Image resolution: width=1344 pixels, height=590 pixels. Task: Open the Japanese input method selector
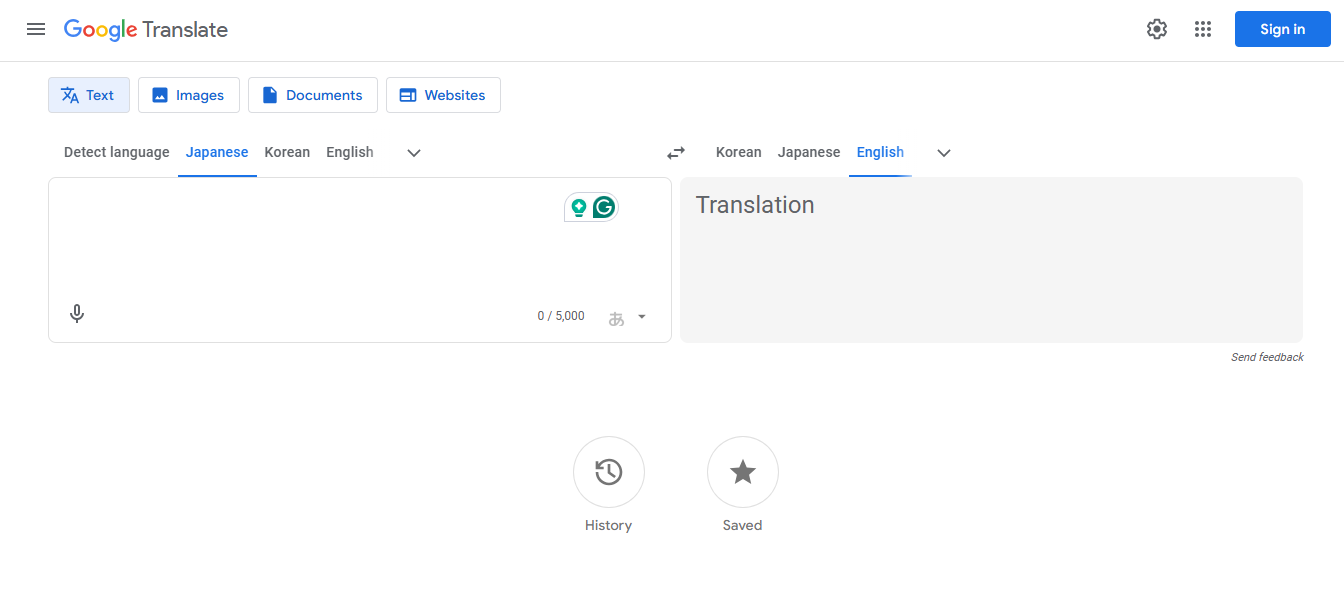click(x=627, y=315)
